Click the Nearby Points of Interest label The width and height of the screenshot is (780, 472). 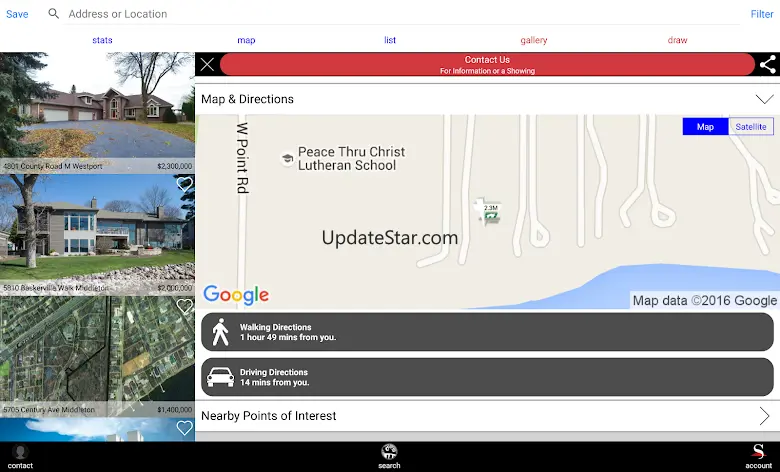coord(269,416)
